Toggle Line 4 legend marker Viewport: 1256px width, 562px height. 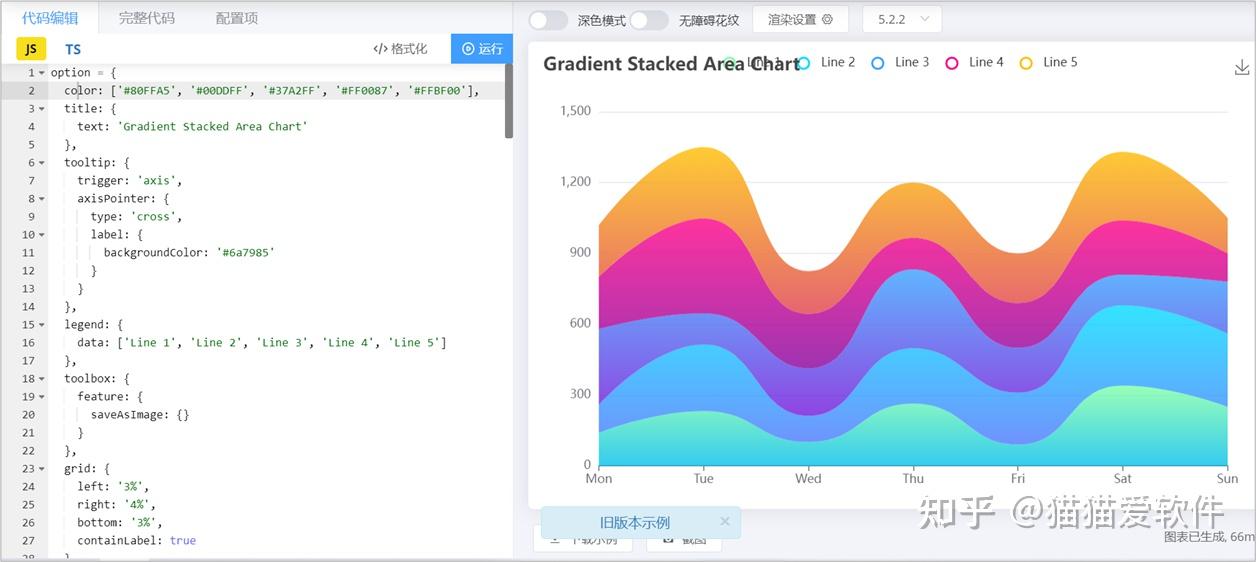pyautogui.click(x=952, y=63)
